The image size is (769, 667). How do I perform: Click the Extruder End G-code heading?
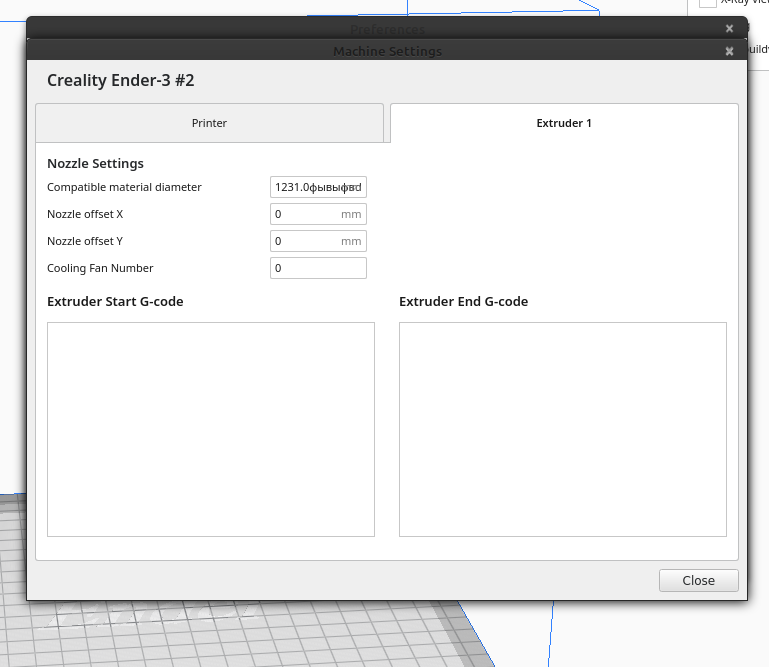pyautogui.click(x=463, y=301)
